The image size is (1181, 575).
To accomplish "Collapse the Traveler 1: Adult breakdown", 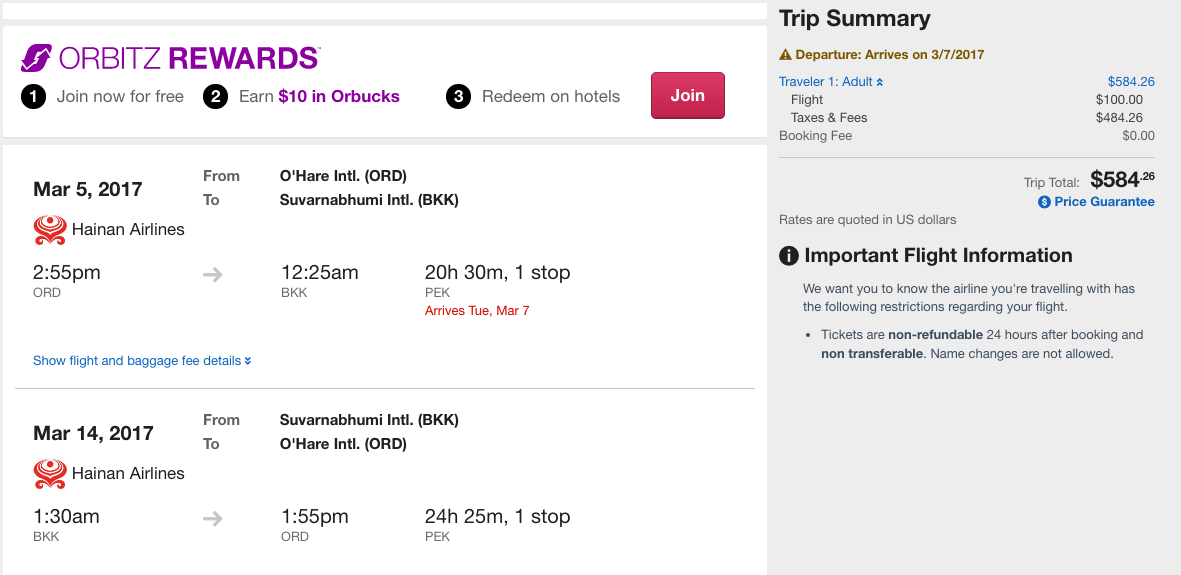I will (x=831, y=82).
